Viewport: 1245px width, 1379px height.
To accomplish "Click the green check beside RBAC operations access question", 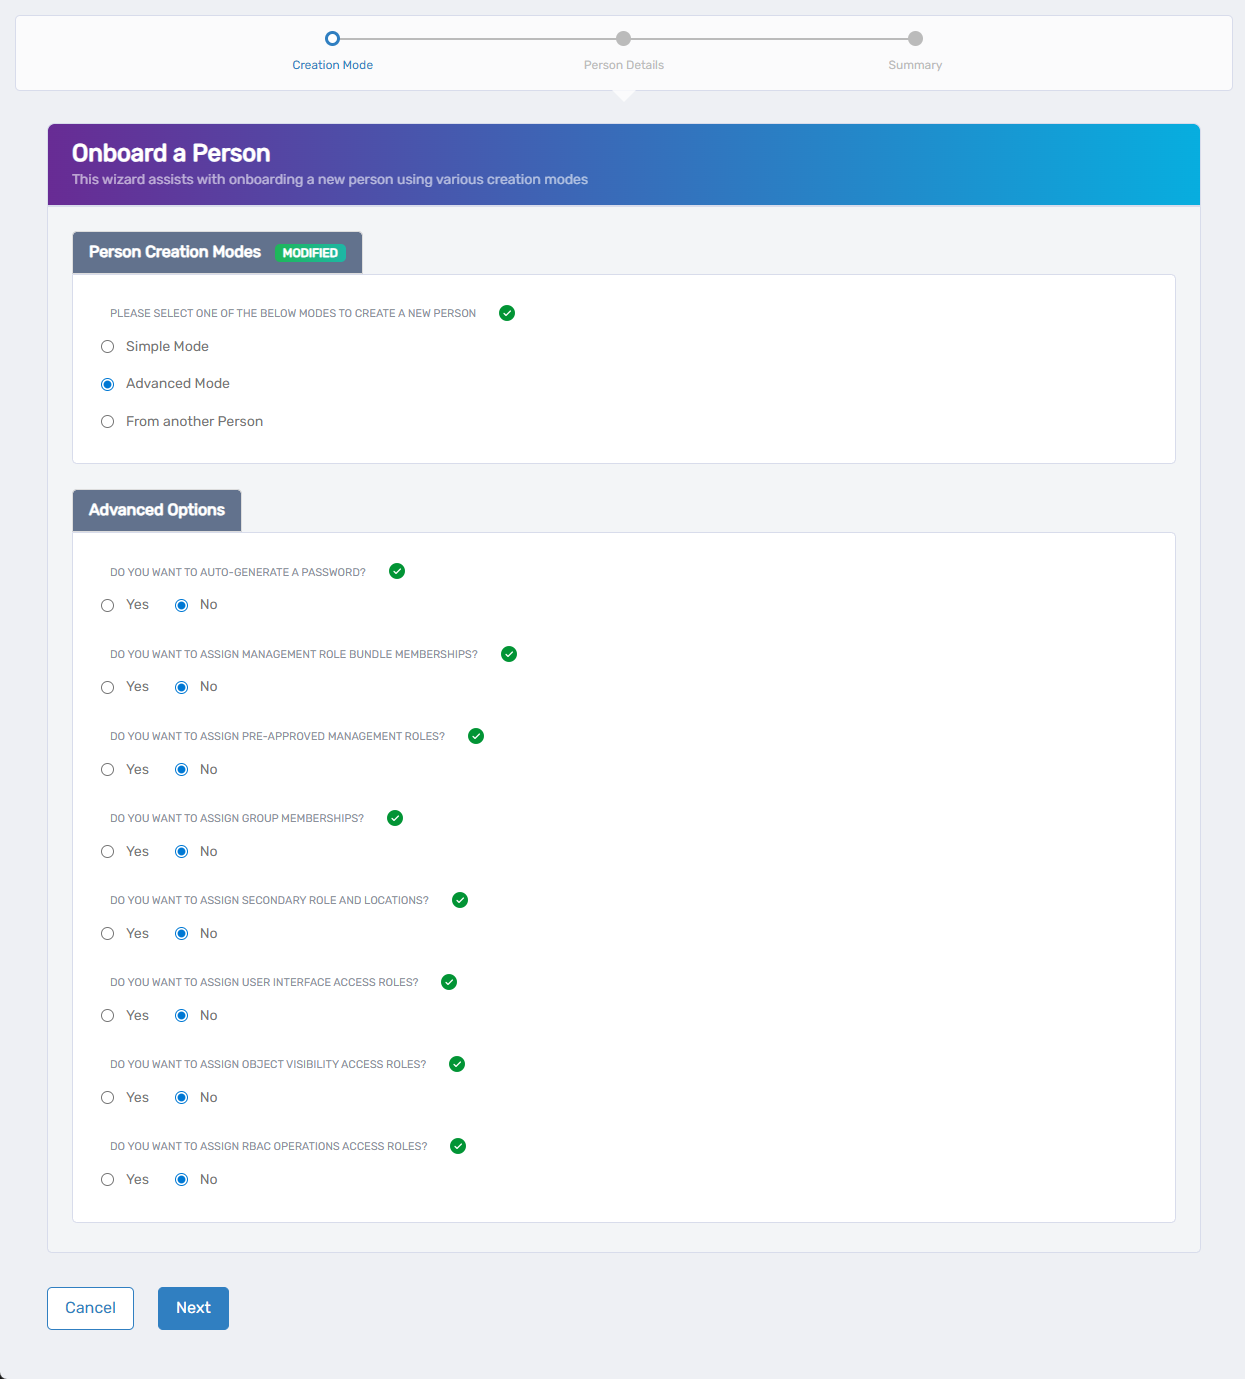I will [458, 1146].
